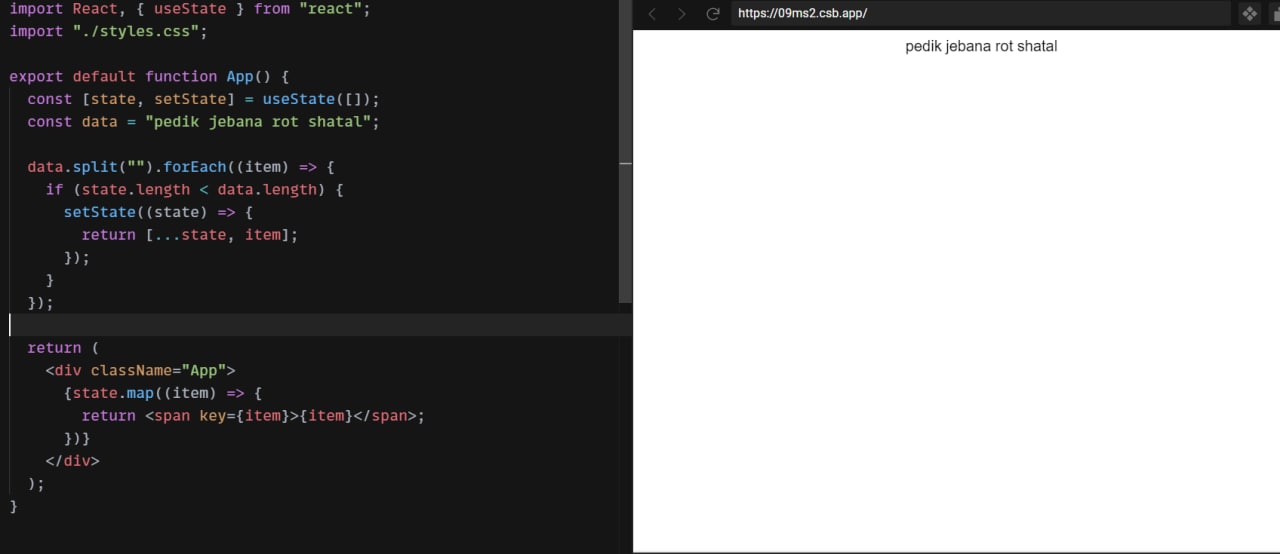Click the 'if (state.length < data.length)' line
This screenshot has width=1280, height=554.
click(194, 190)
